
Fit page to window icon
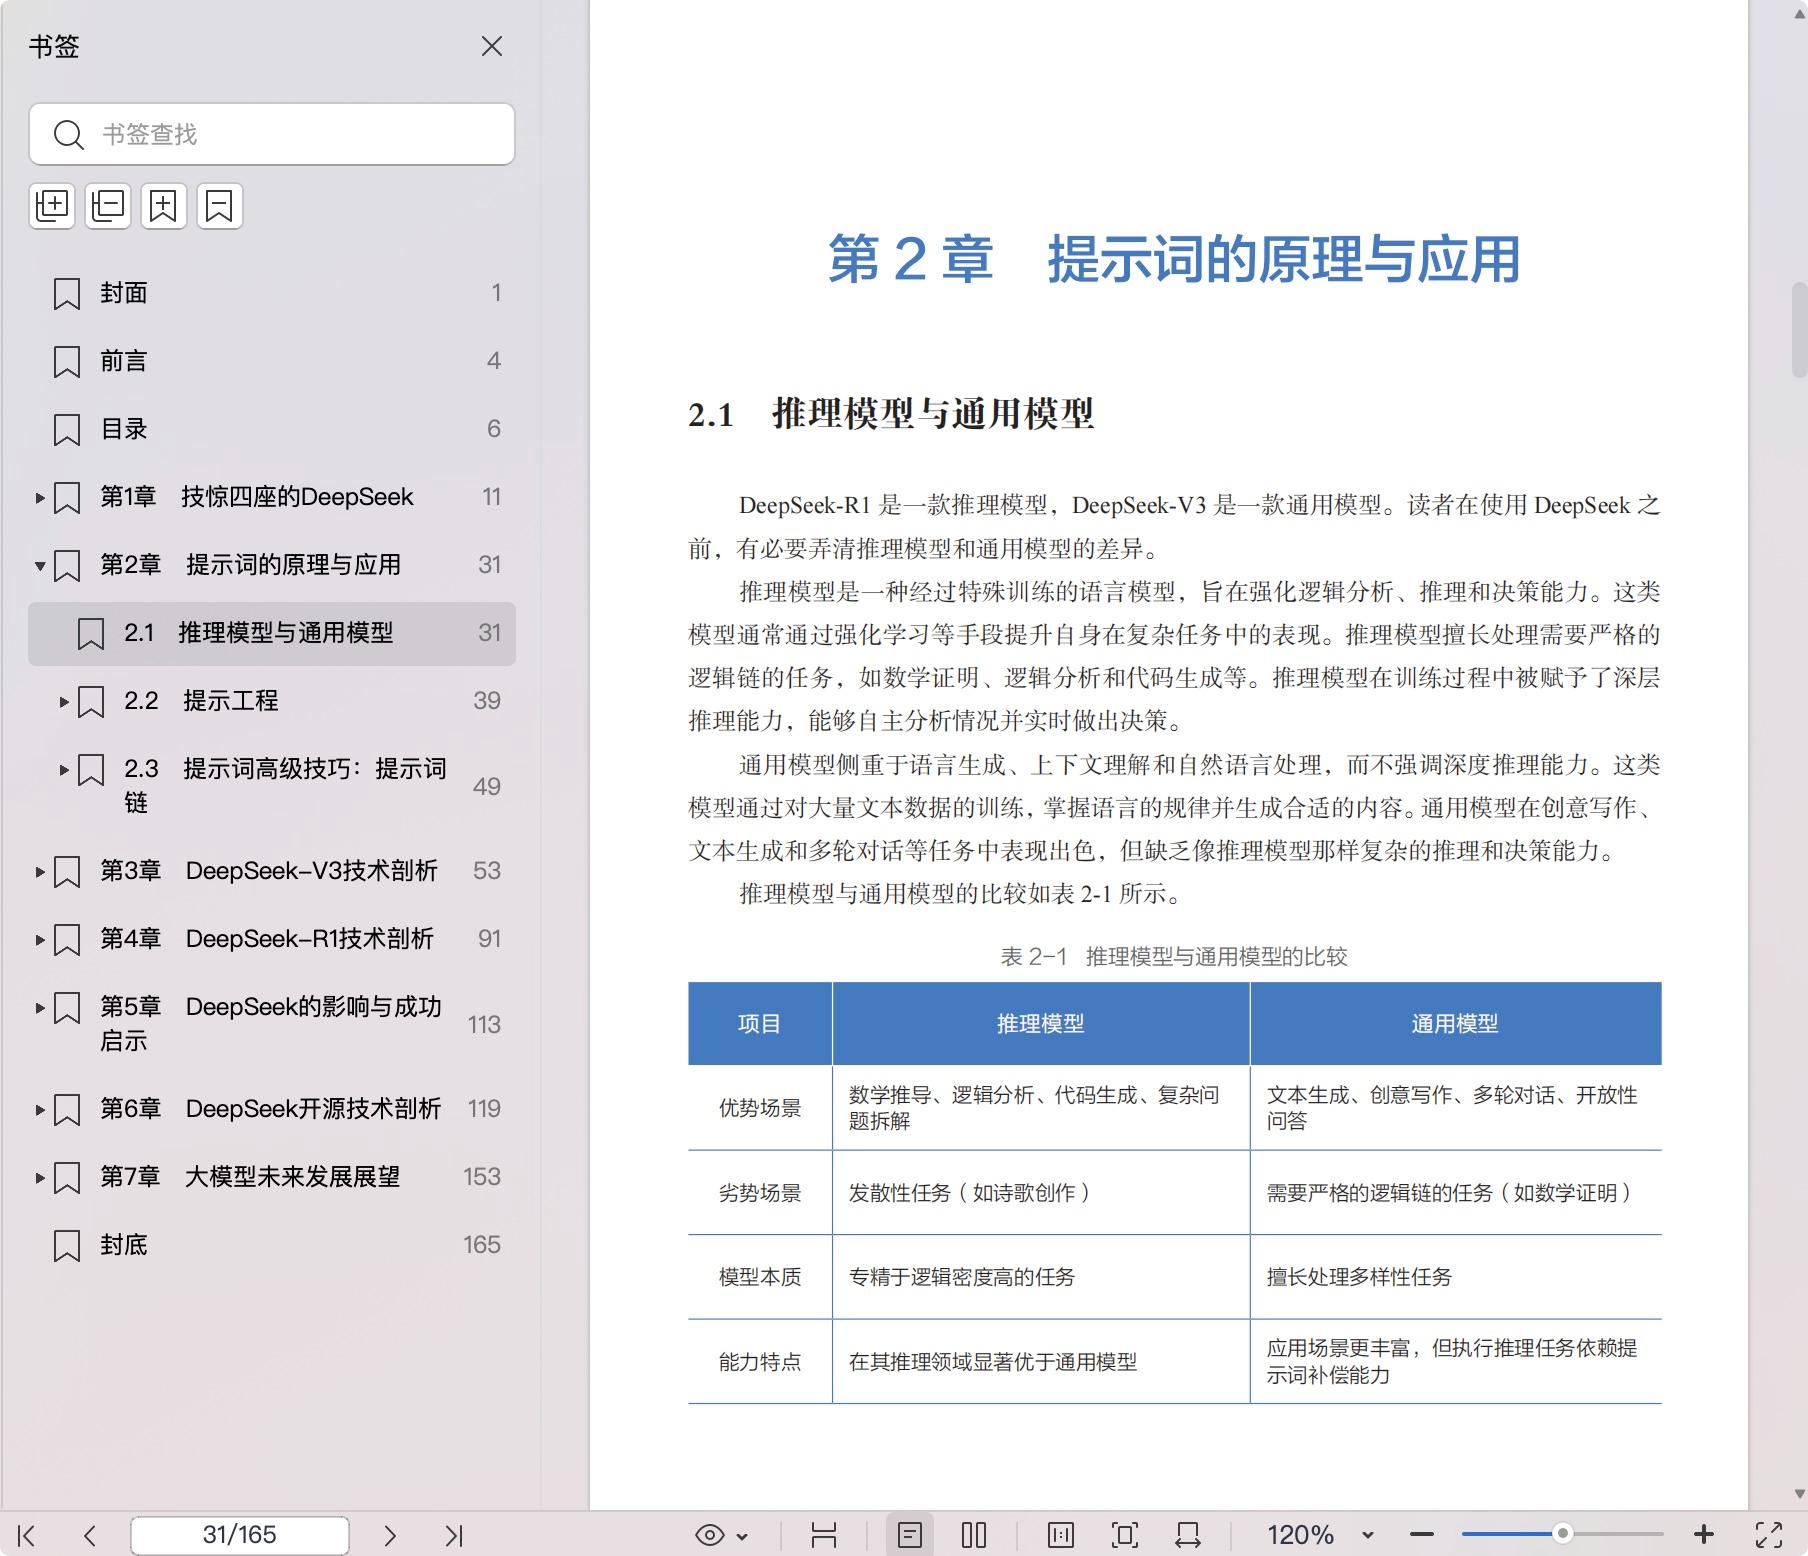pos(1125,1535)
